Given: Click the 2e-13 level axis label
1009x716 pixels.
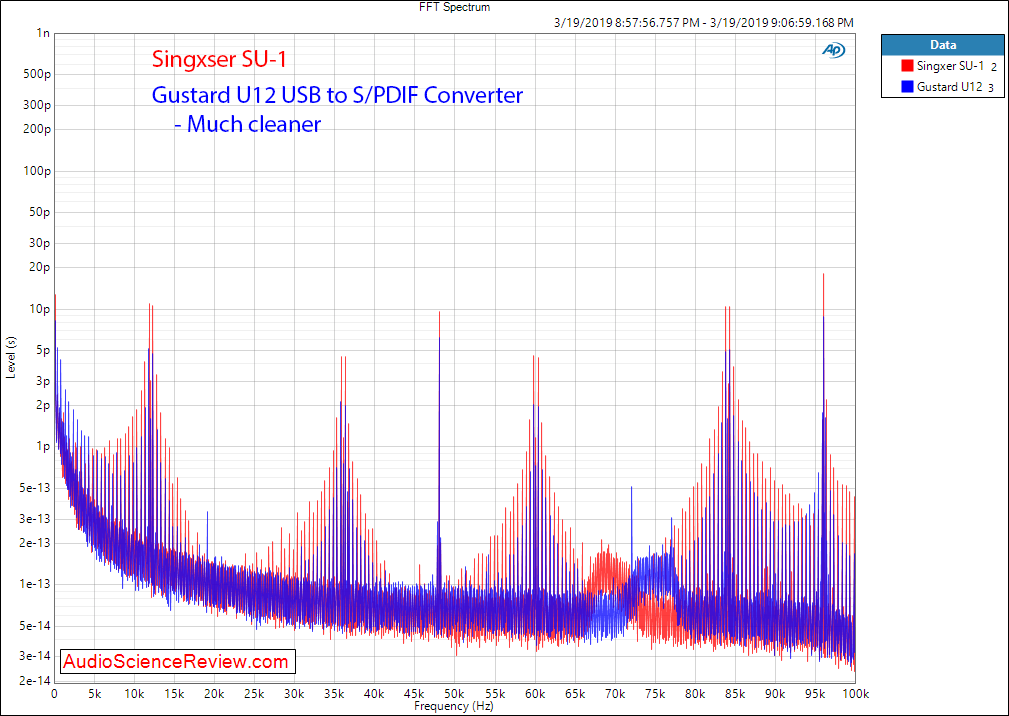Looking at the screenshot, I should pyautogui.click(x=35, y=543).
